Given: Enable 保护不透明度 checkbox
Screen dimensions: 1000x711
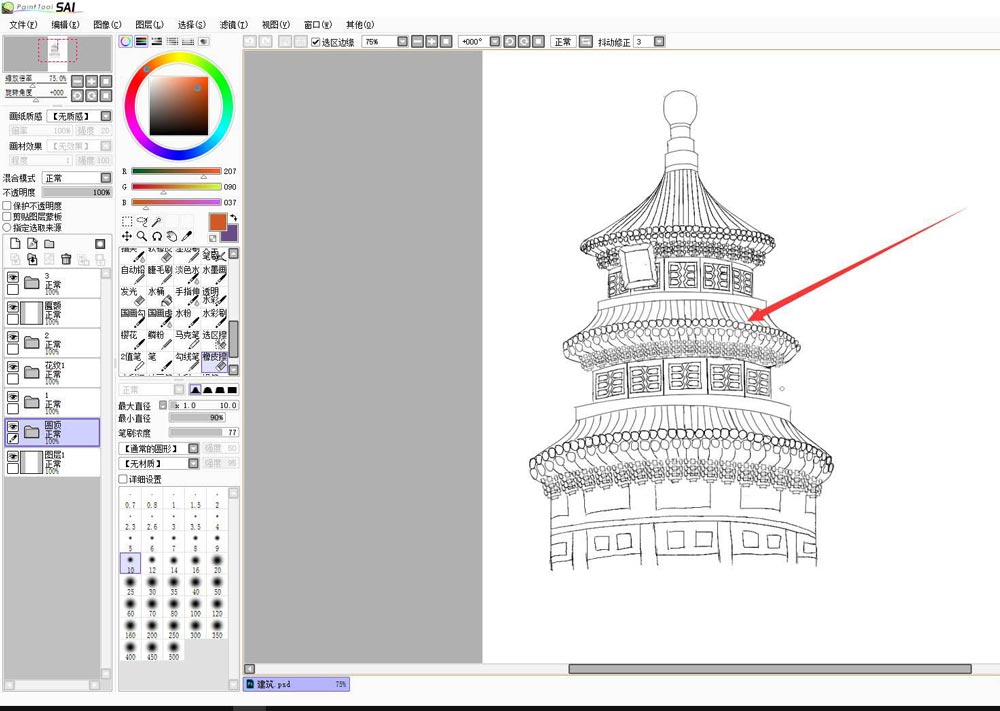Looking at the screenshot, I should (8, 205).
